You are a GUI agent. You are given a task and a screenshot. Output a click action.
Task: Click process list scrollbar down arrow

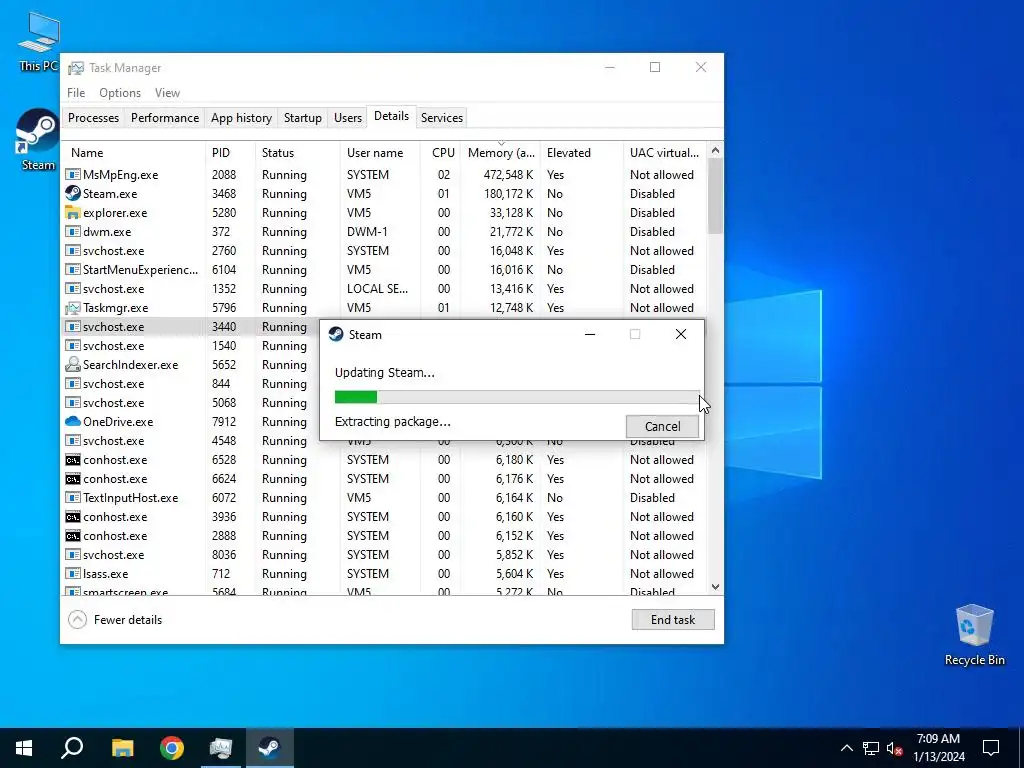pos(715,586)
